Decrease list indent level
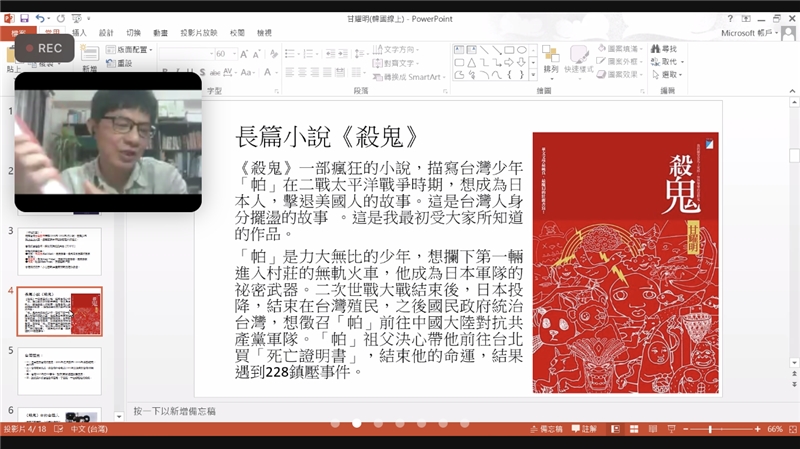 330,54
